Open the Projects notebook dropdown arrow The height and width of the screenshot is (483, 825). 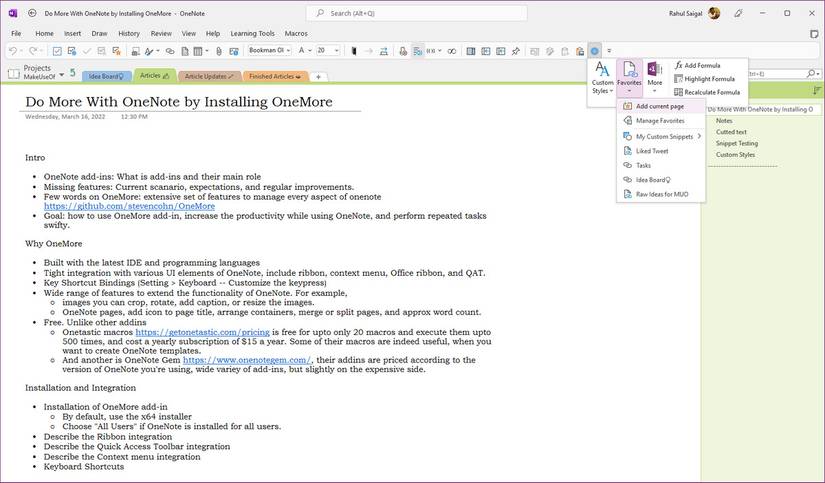62,74
